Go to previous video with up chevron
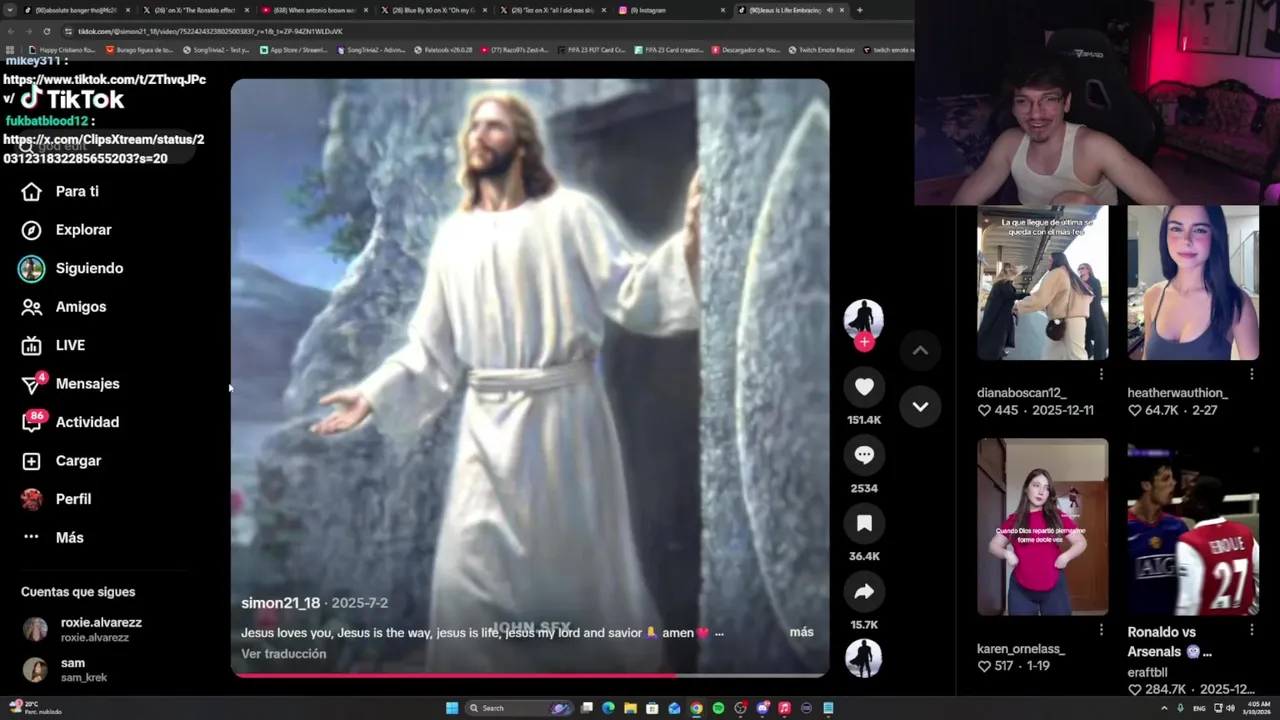Viewport: 1280px width, 720px height. tap(920, 350)
